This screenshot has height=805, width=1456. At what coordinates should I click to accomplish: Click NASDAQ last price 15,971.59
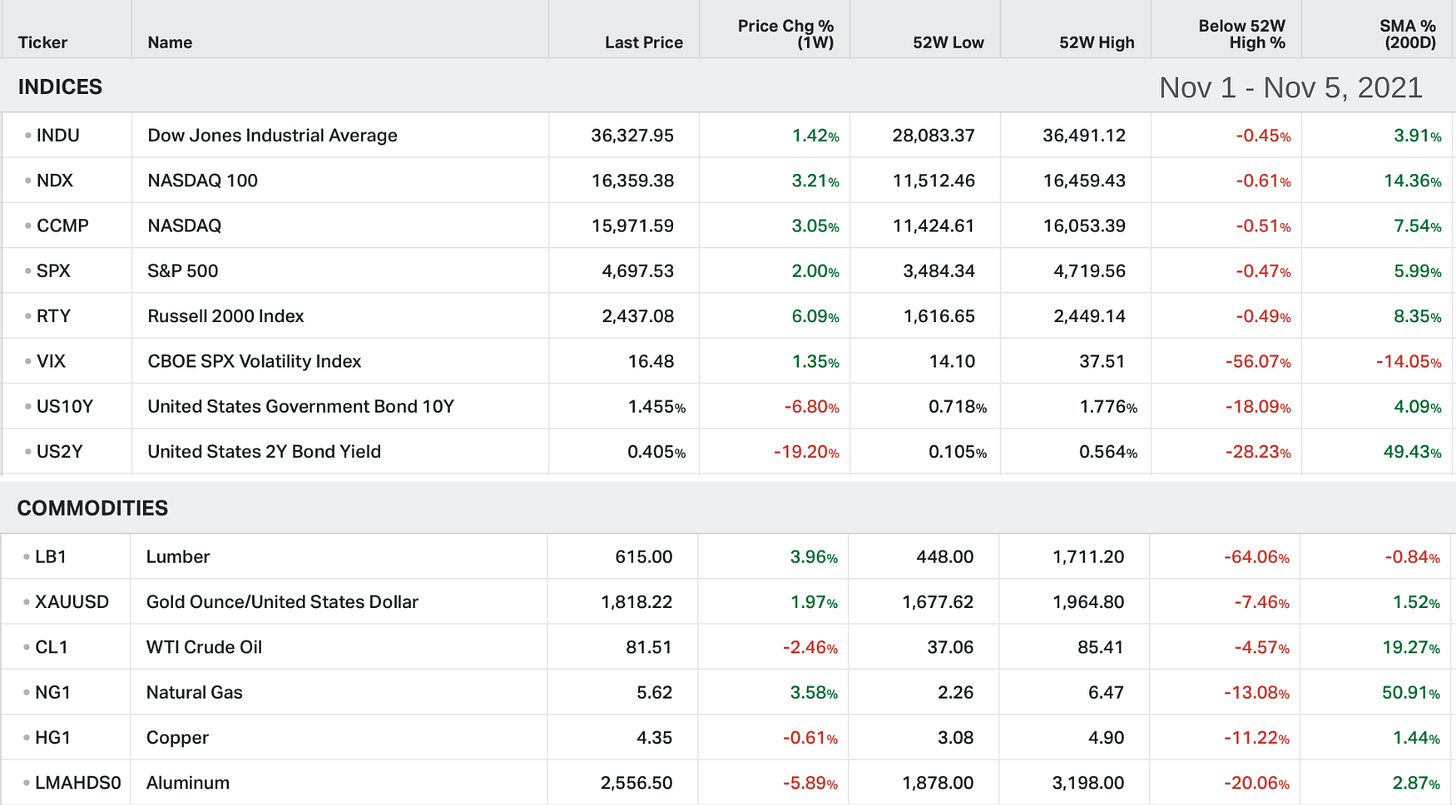click(633, 225)
